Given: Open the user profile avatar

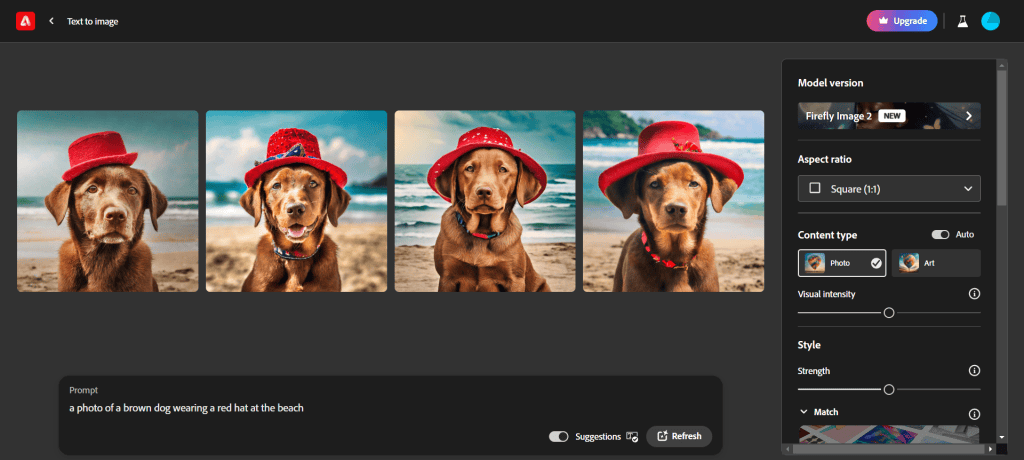Looking at the screenshot, I should pyautogui.click(x=990, y=21).
